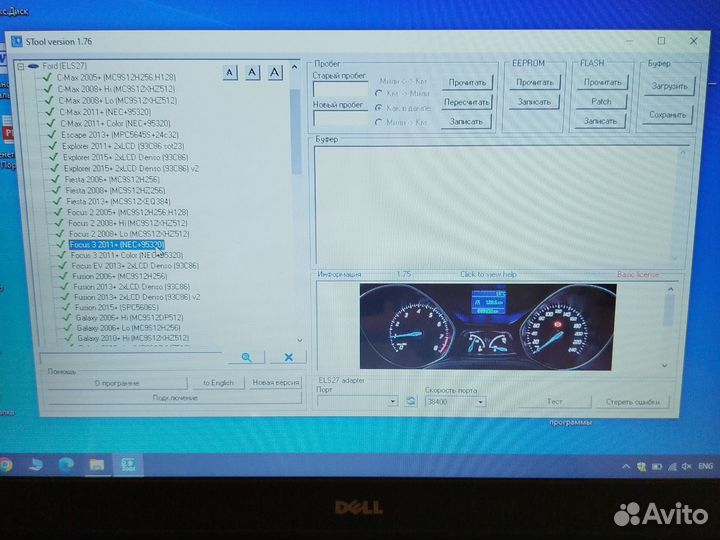
Task: Click the Стереть ошибки button
Action: click(633, 402)
